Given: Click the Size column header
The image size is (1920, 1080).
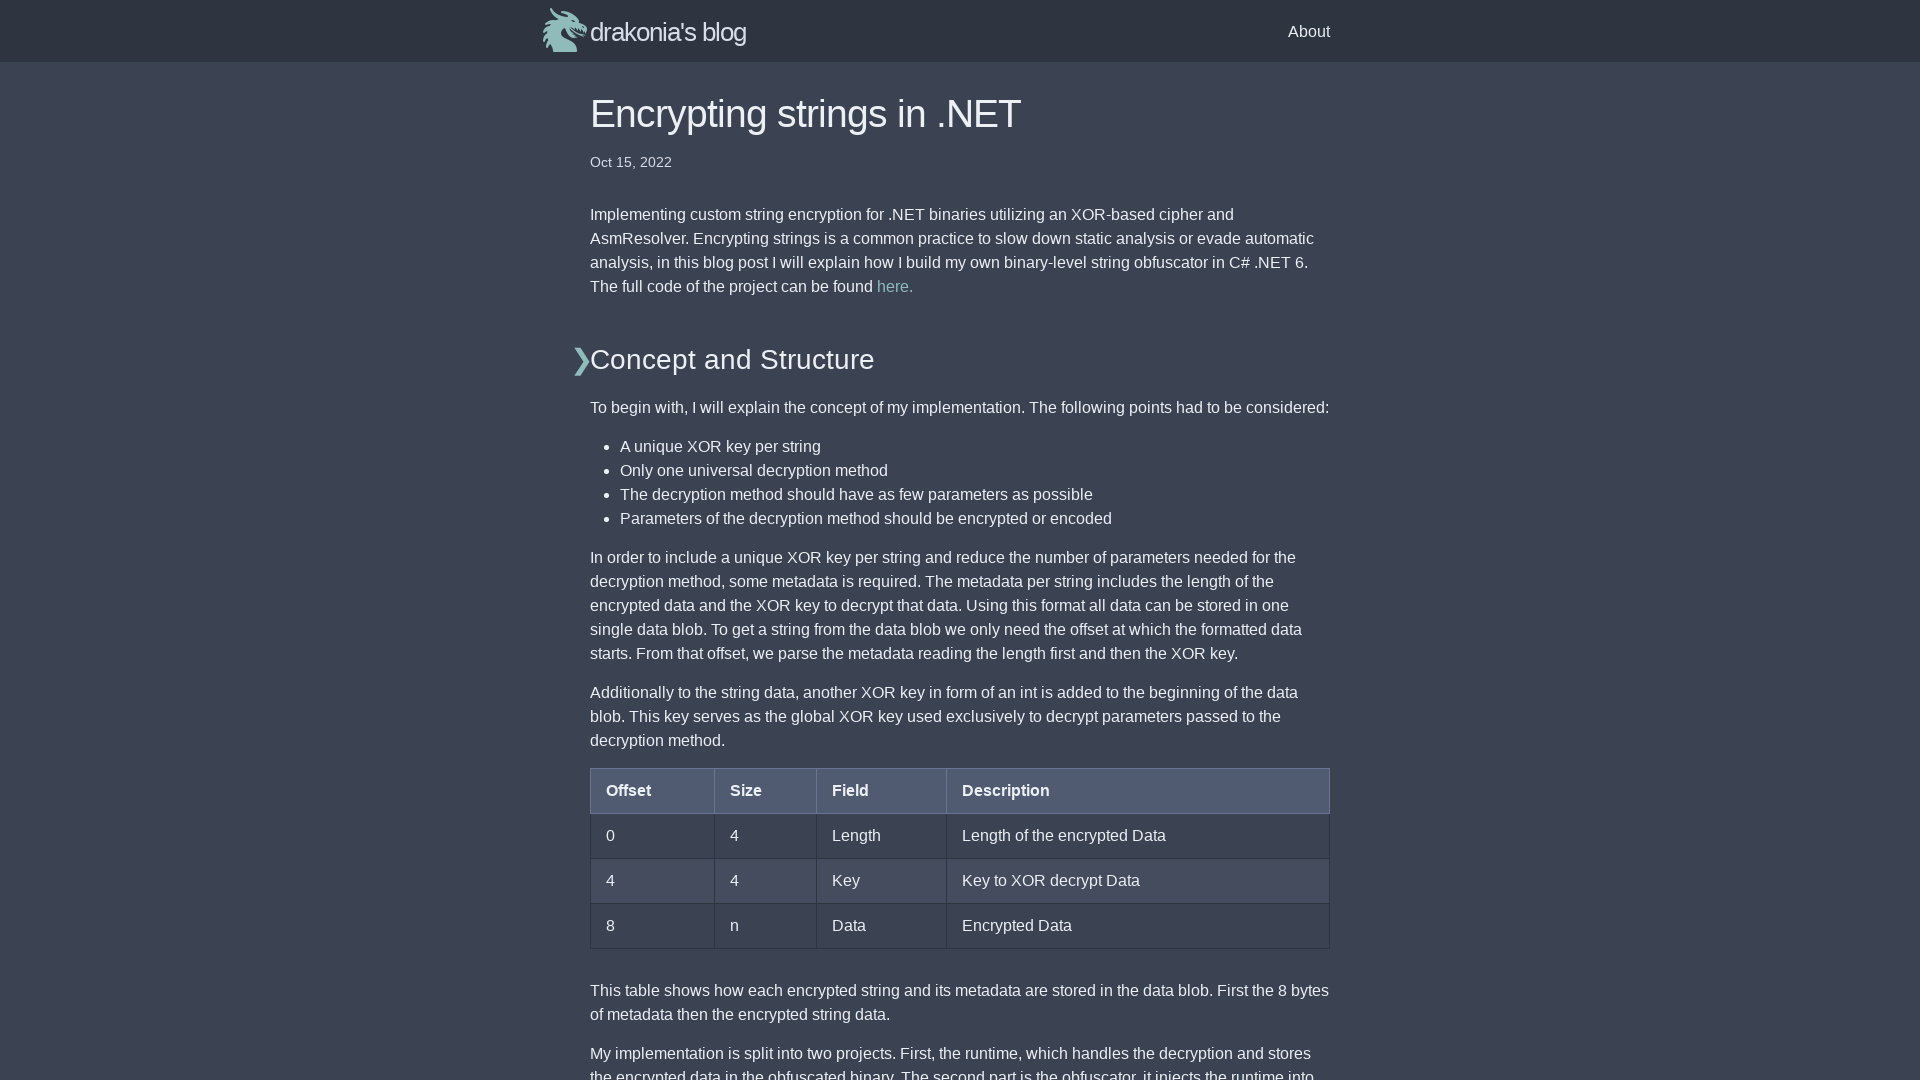Looking at the screenshot, I should [x=745, y=790].
